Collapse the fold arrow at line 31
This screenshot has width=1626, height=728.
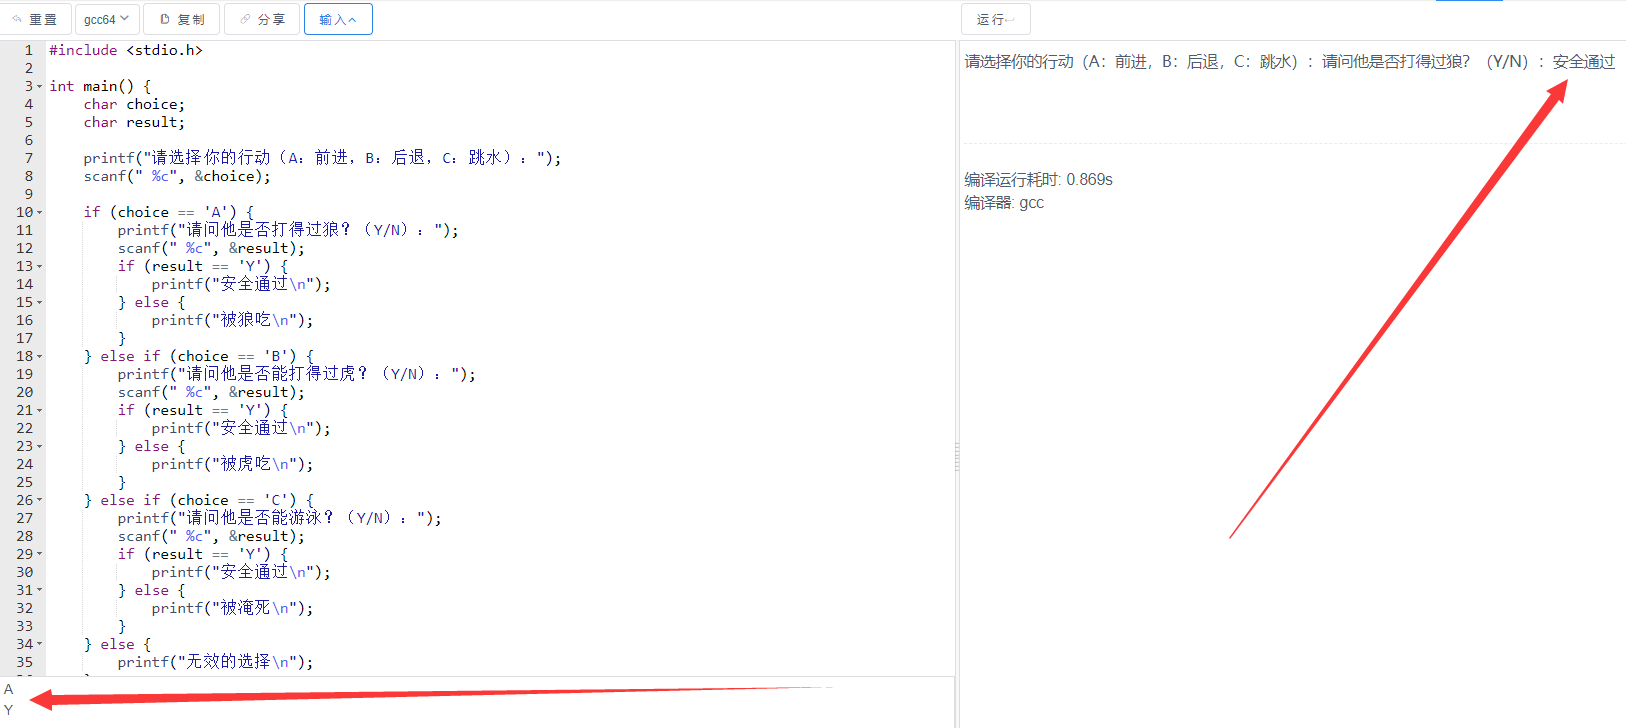[40, 590]
